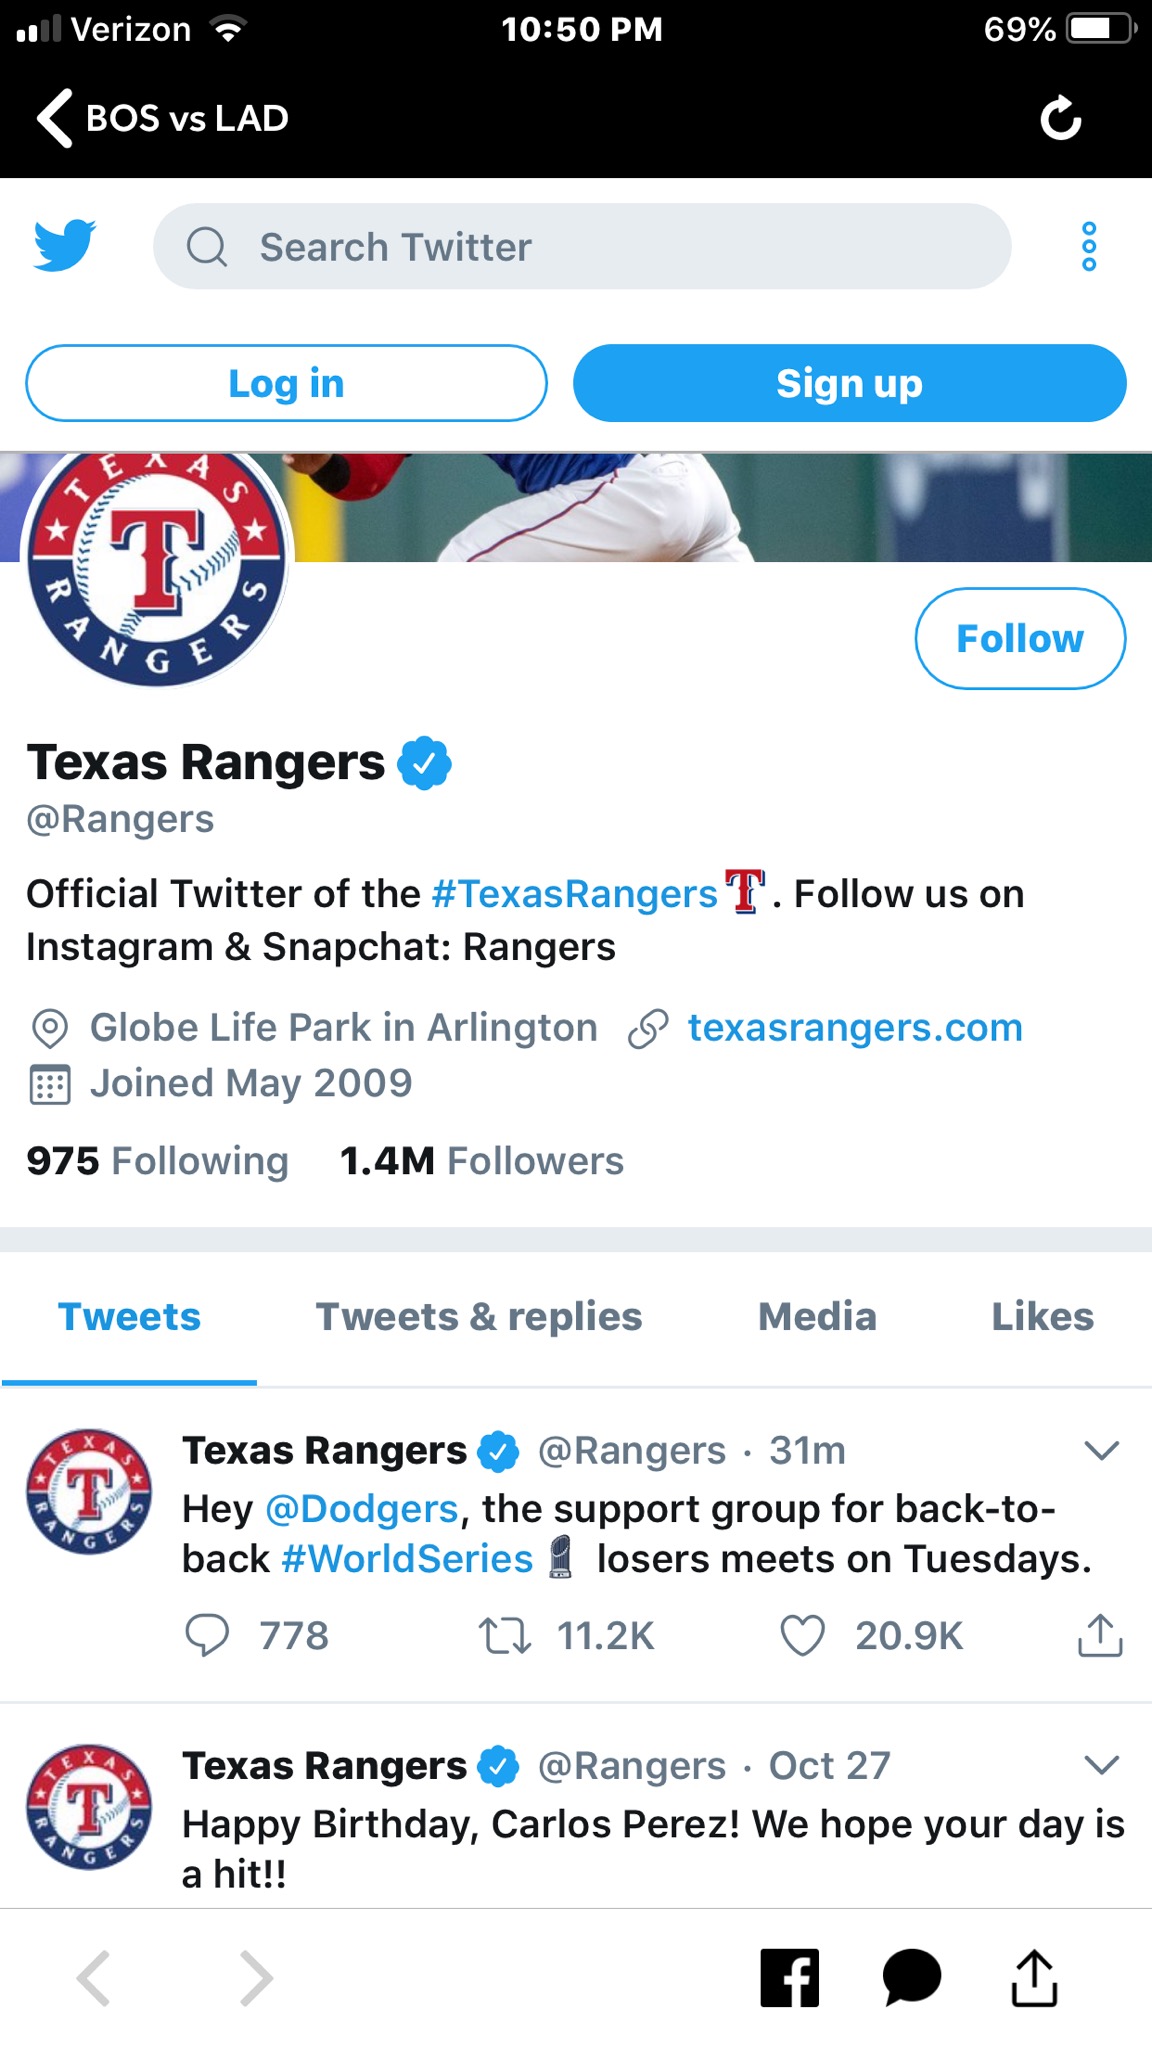Share the Dodgers World Series tweet
The width and height of the screenshot is (1152, 2048).
point(1100,1636)
